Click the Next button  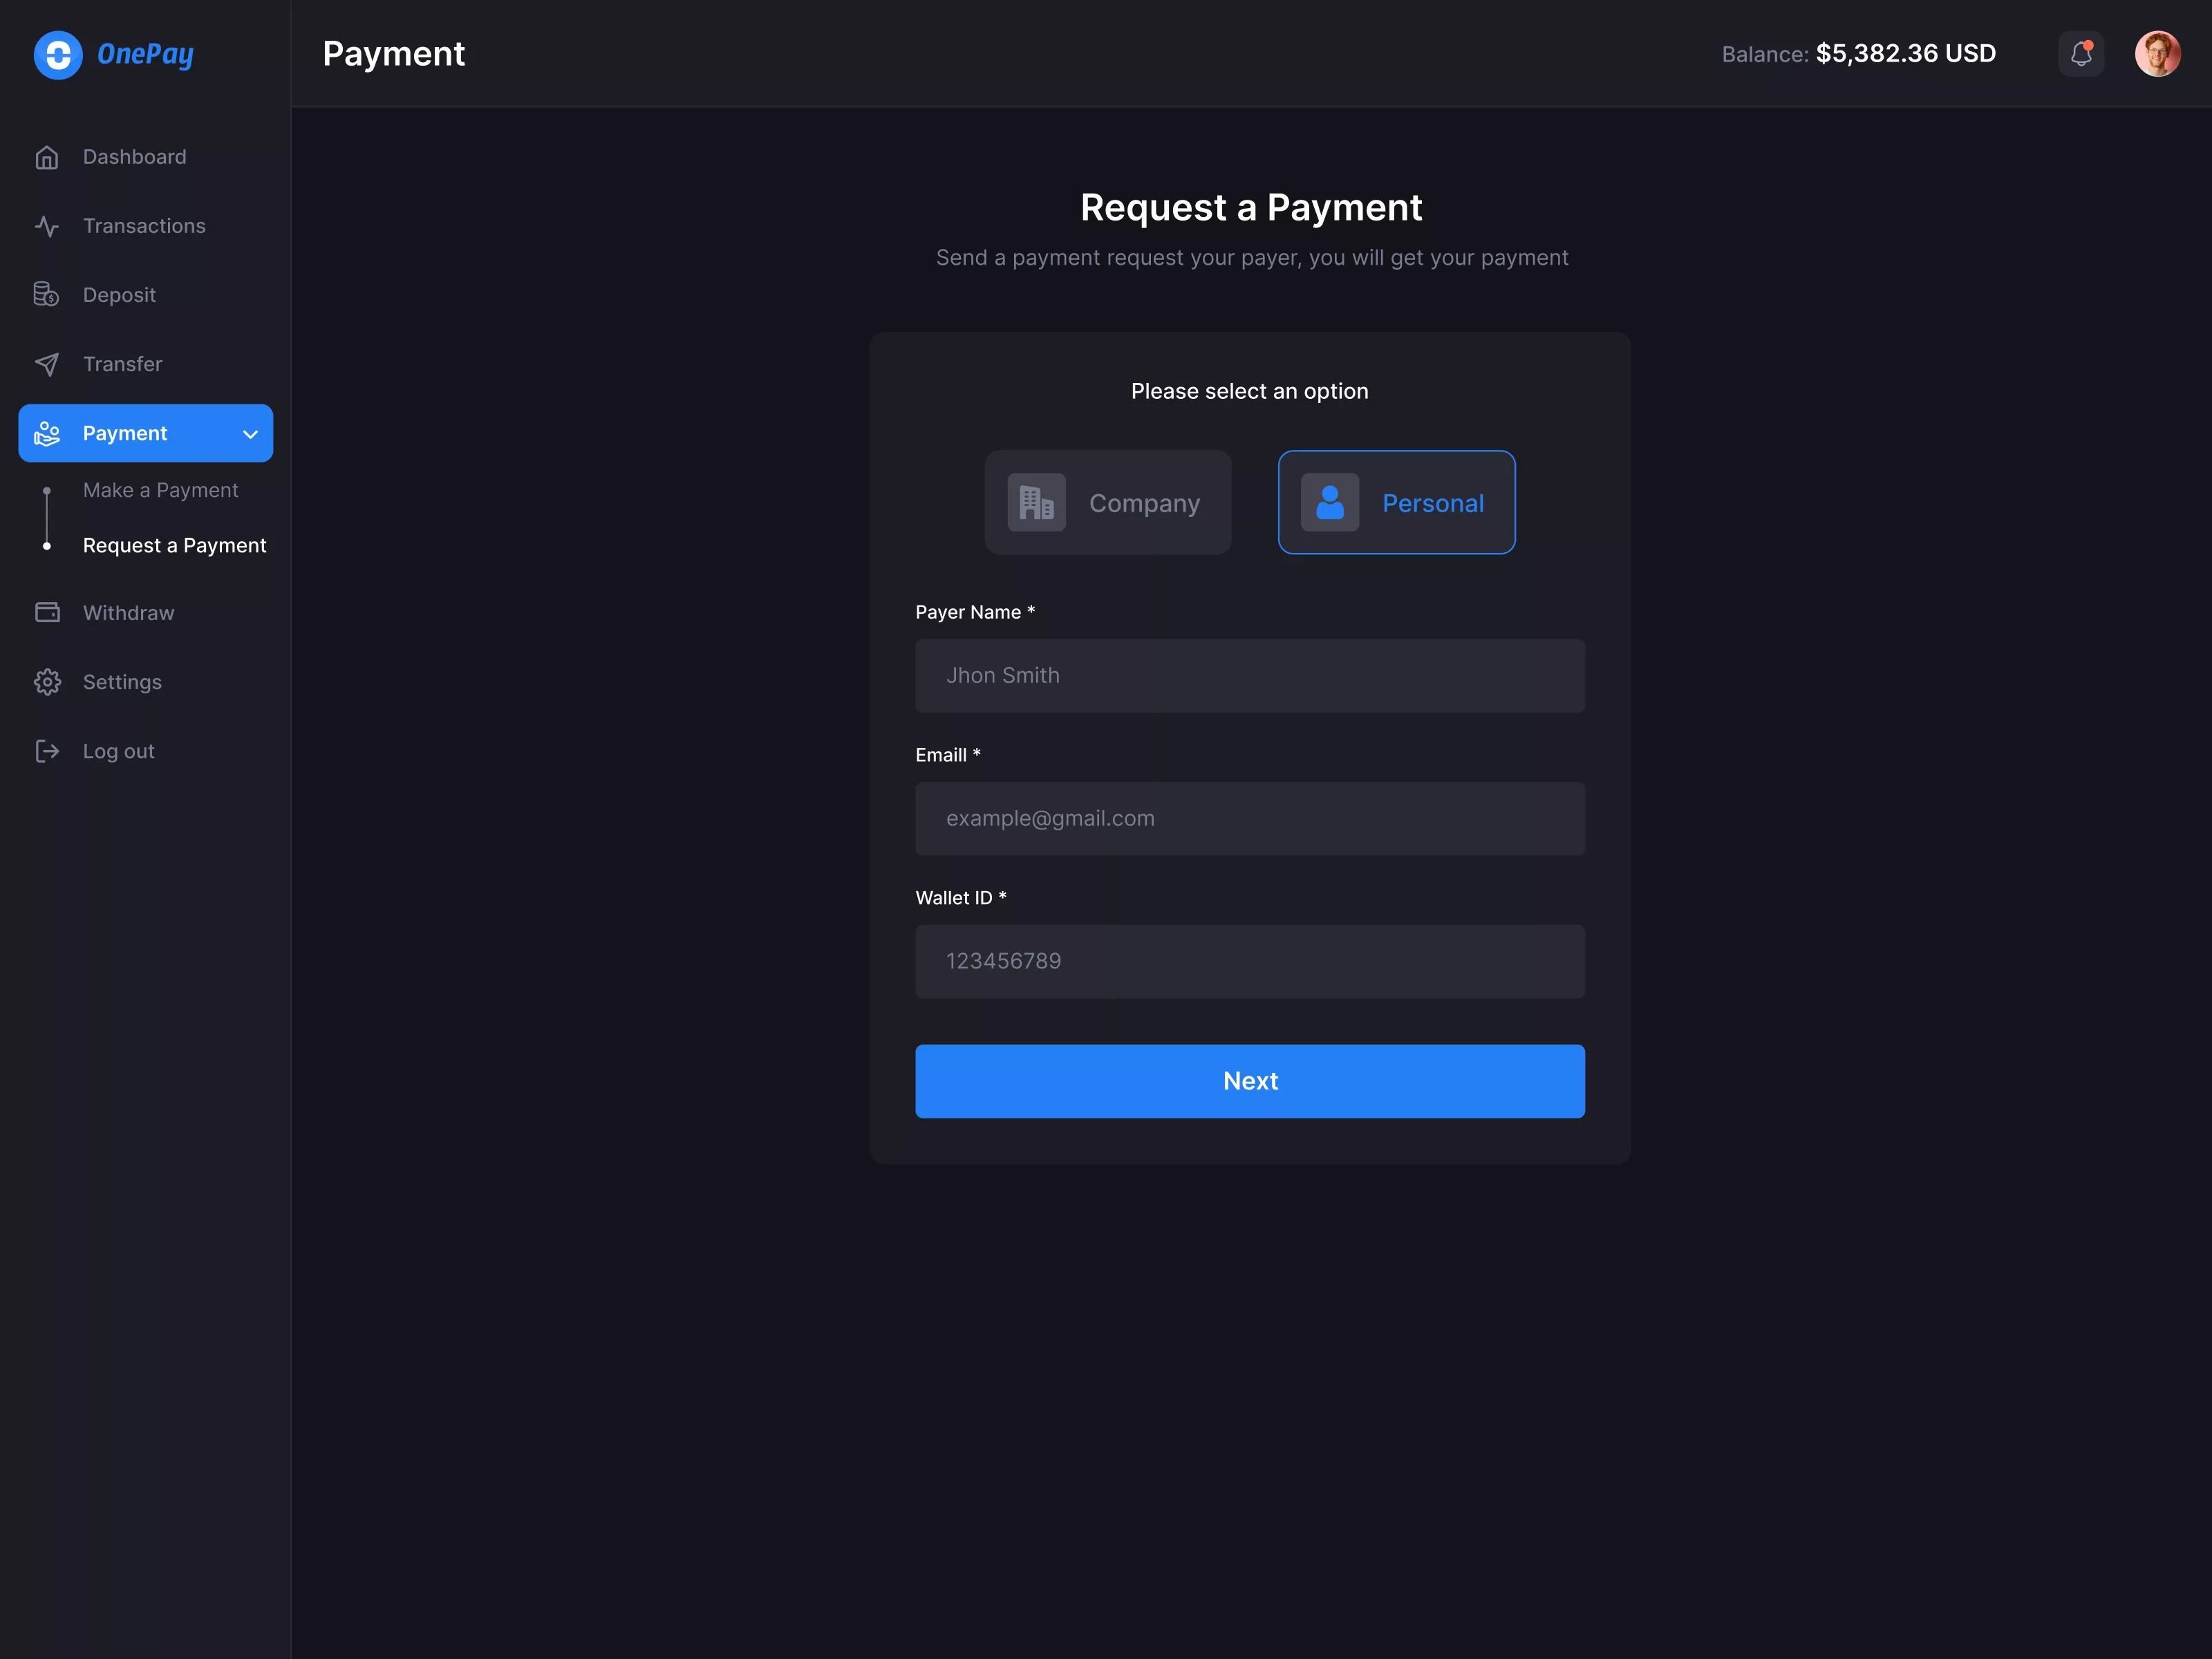point(1250,1081)
